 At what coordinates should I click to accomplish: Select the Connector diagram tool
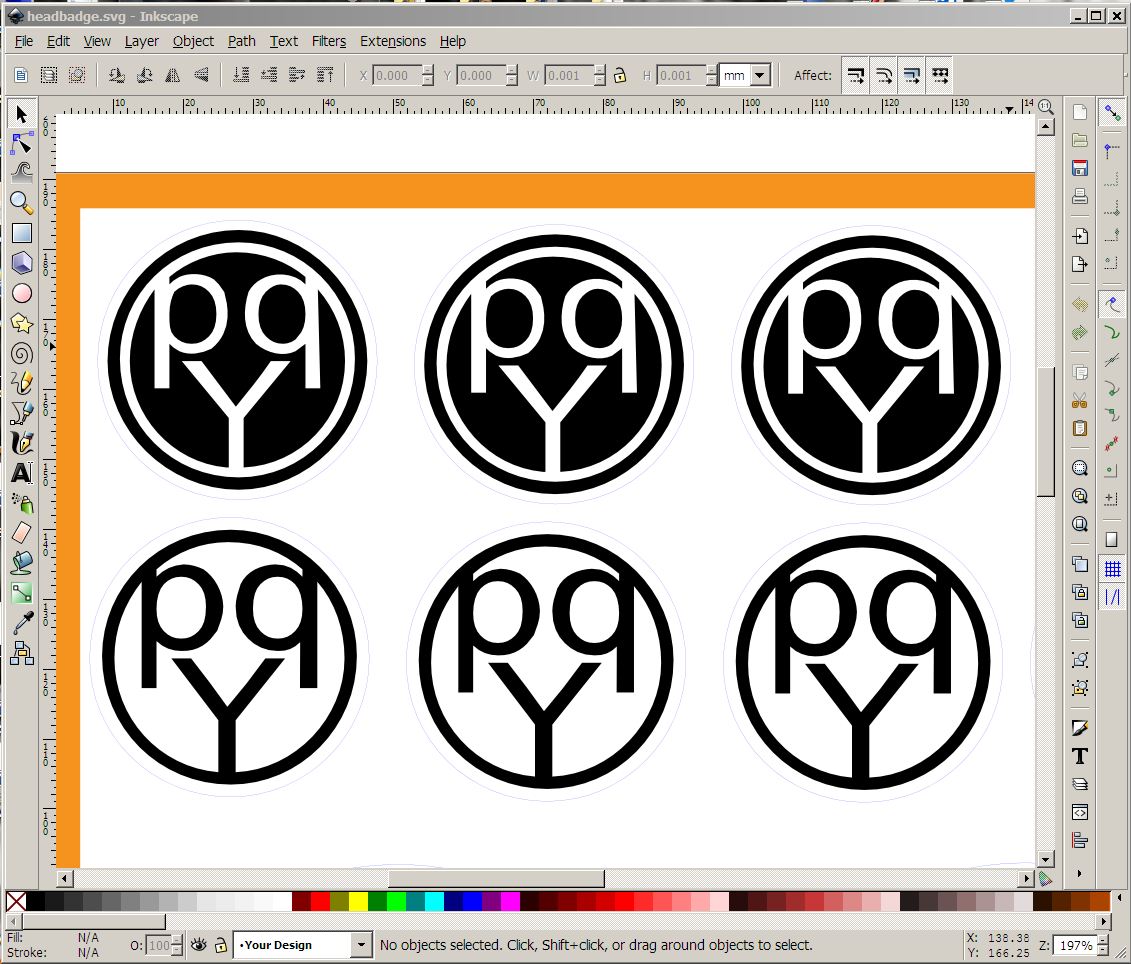tap(22, 654)
